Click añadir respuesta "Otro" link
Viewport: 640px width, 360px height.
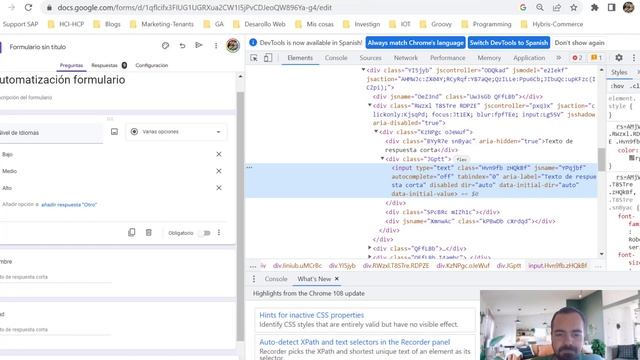click(69, 204)
